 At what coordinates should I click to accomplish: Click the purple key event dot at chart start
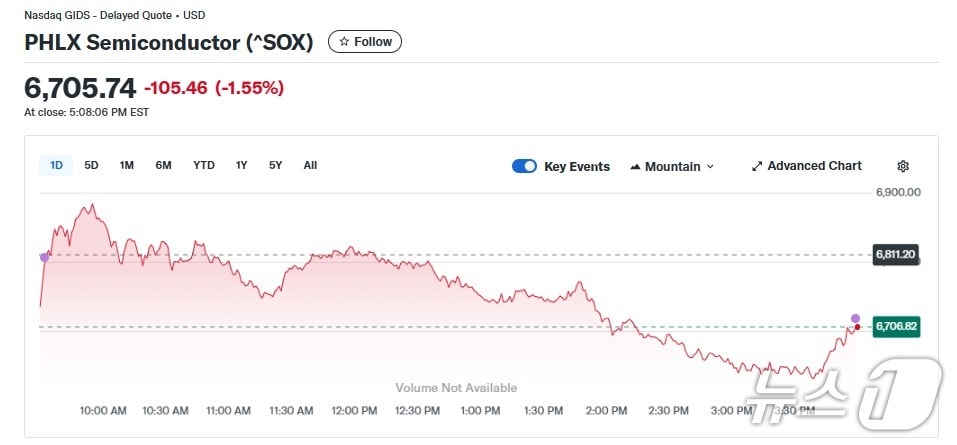point(44,257)
